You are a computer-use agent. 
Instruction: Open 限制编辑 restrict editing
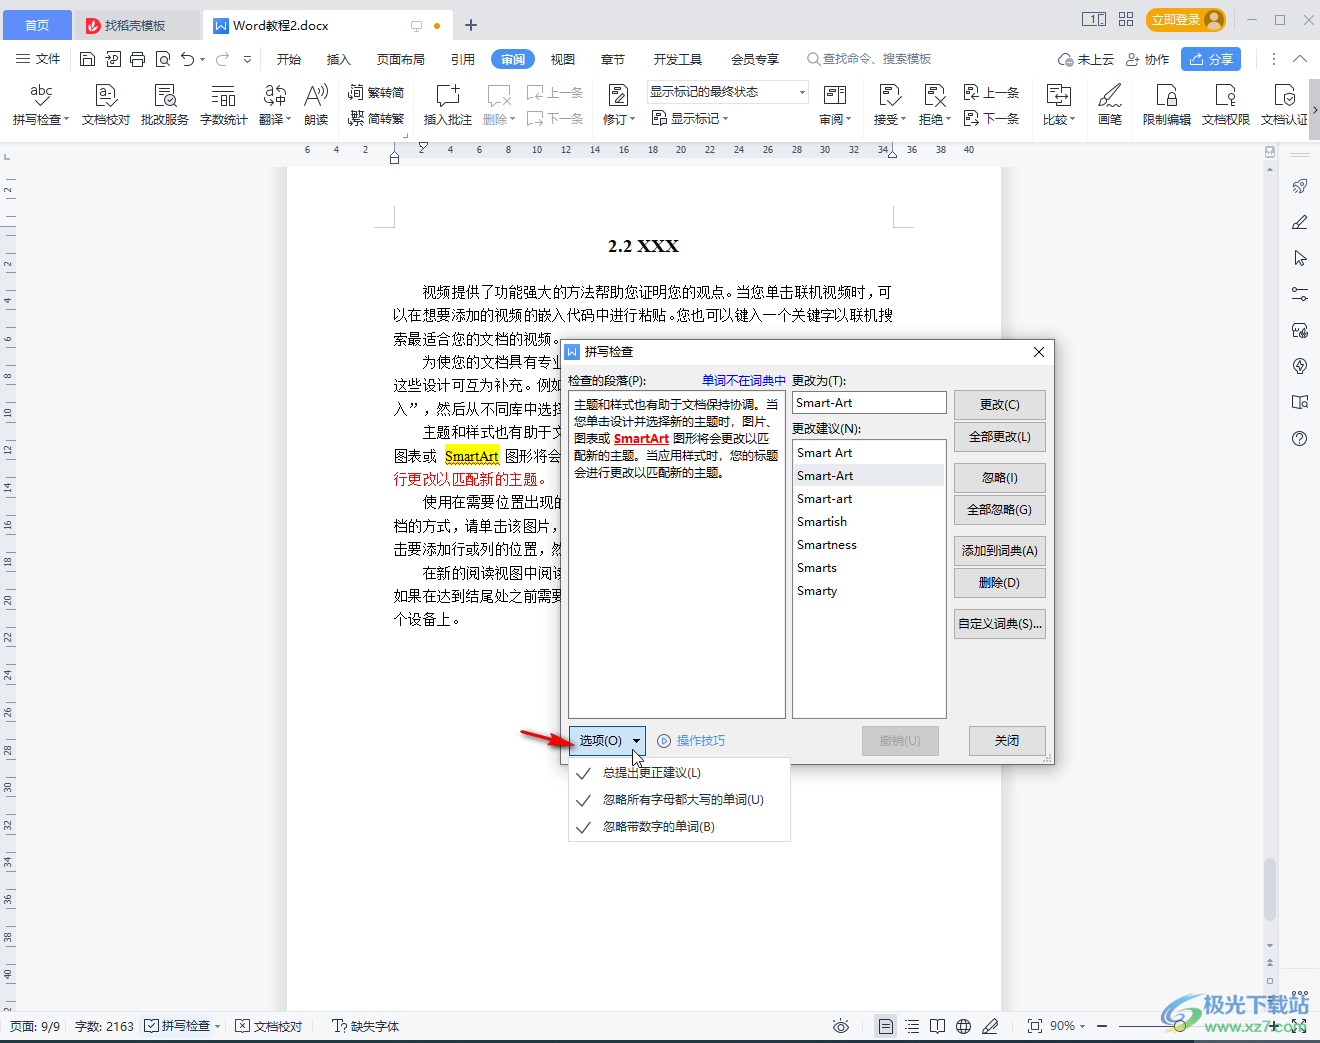pos(1167,104)
